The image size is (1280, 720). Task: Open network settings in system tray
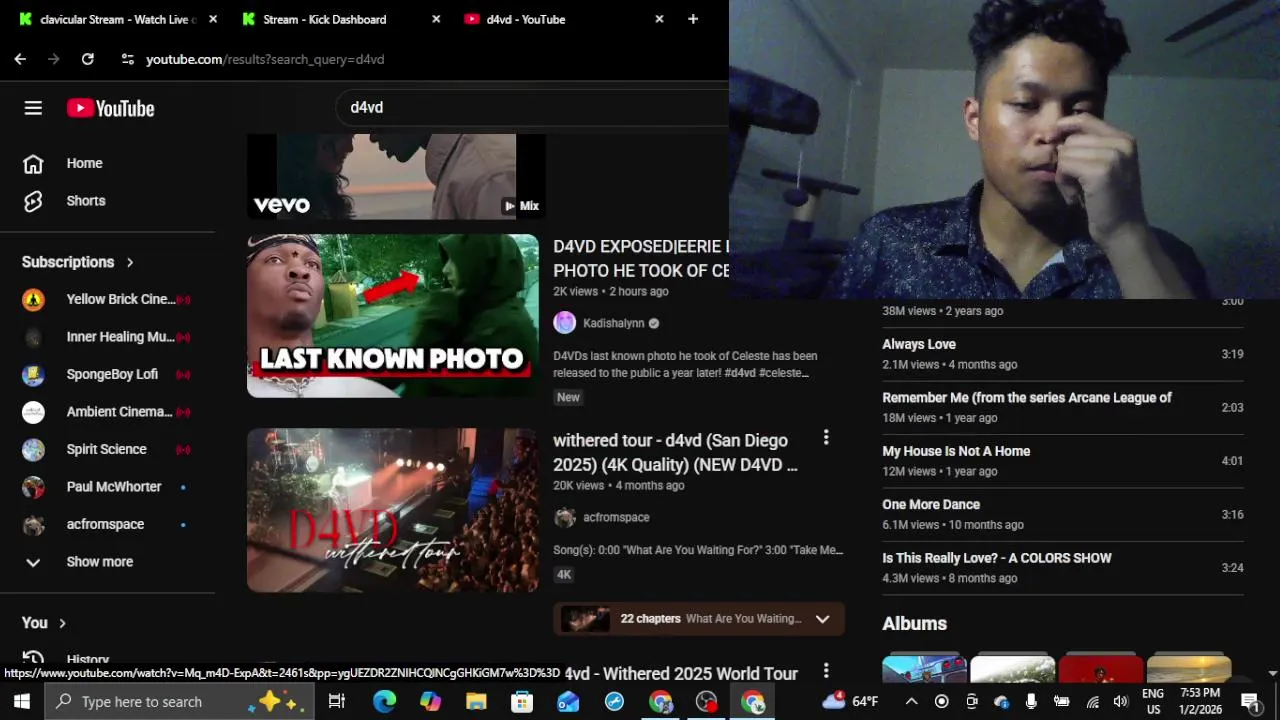tap(1092, 702)
